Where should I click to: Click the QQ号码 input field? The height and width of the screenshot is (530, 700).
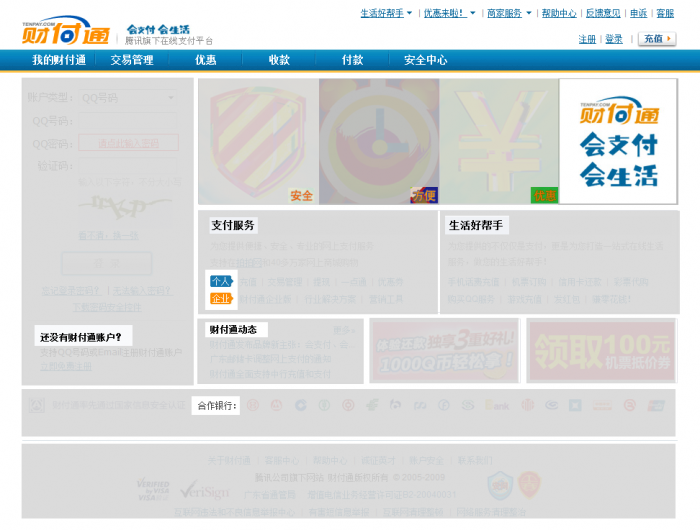[128, 121]
